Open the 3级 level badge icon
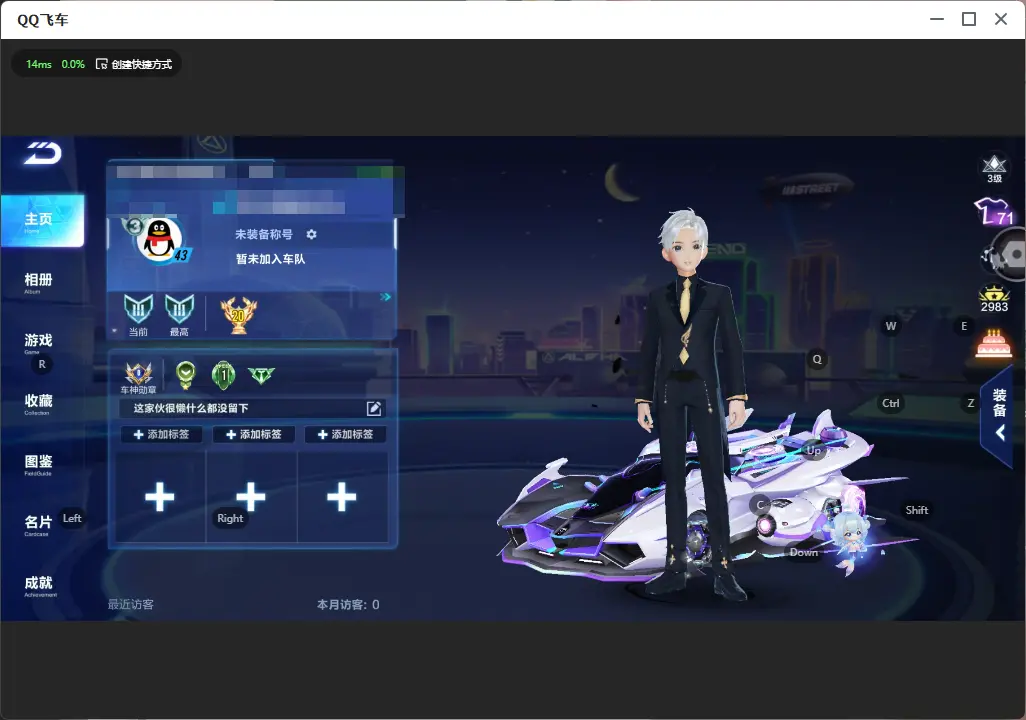 [x=994, y=169]
